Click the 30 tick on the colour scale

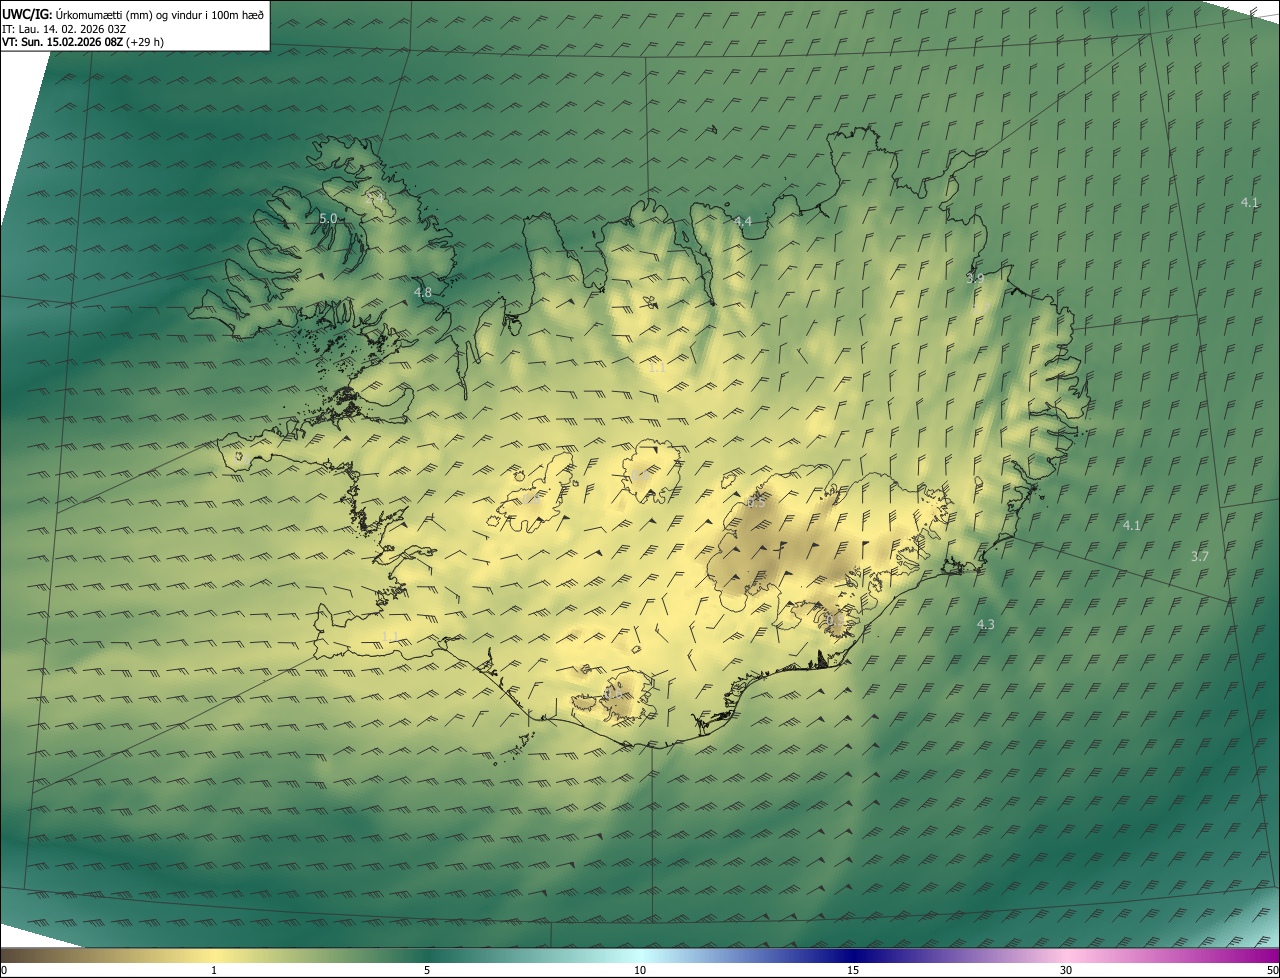click(x=1066, y=970)
